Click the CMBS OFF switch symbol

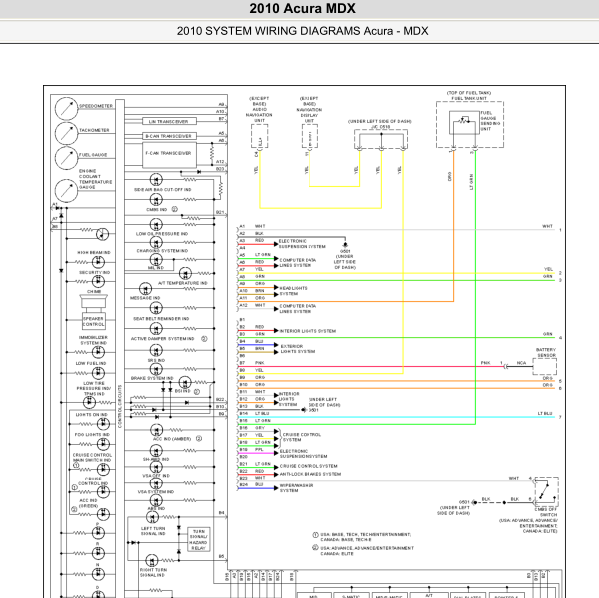point(546,491)
